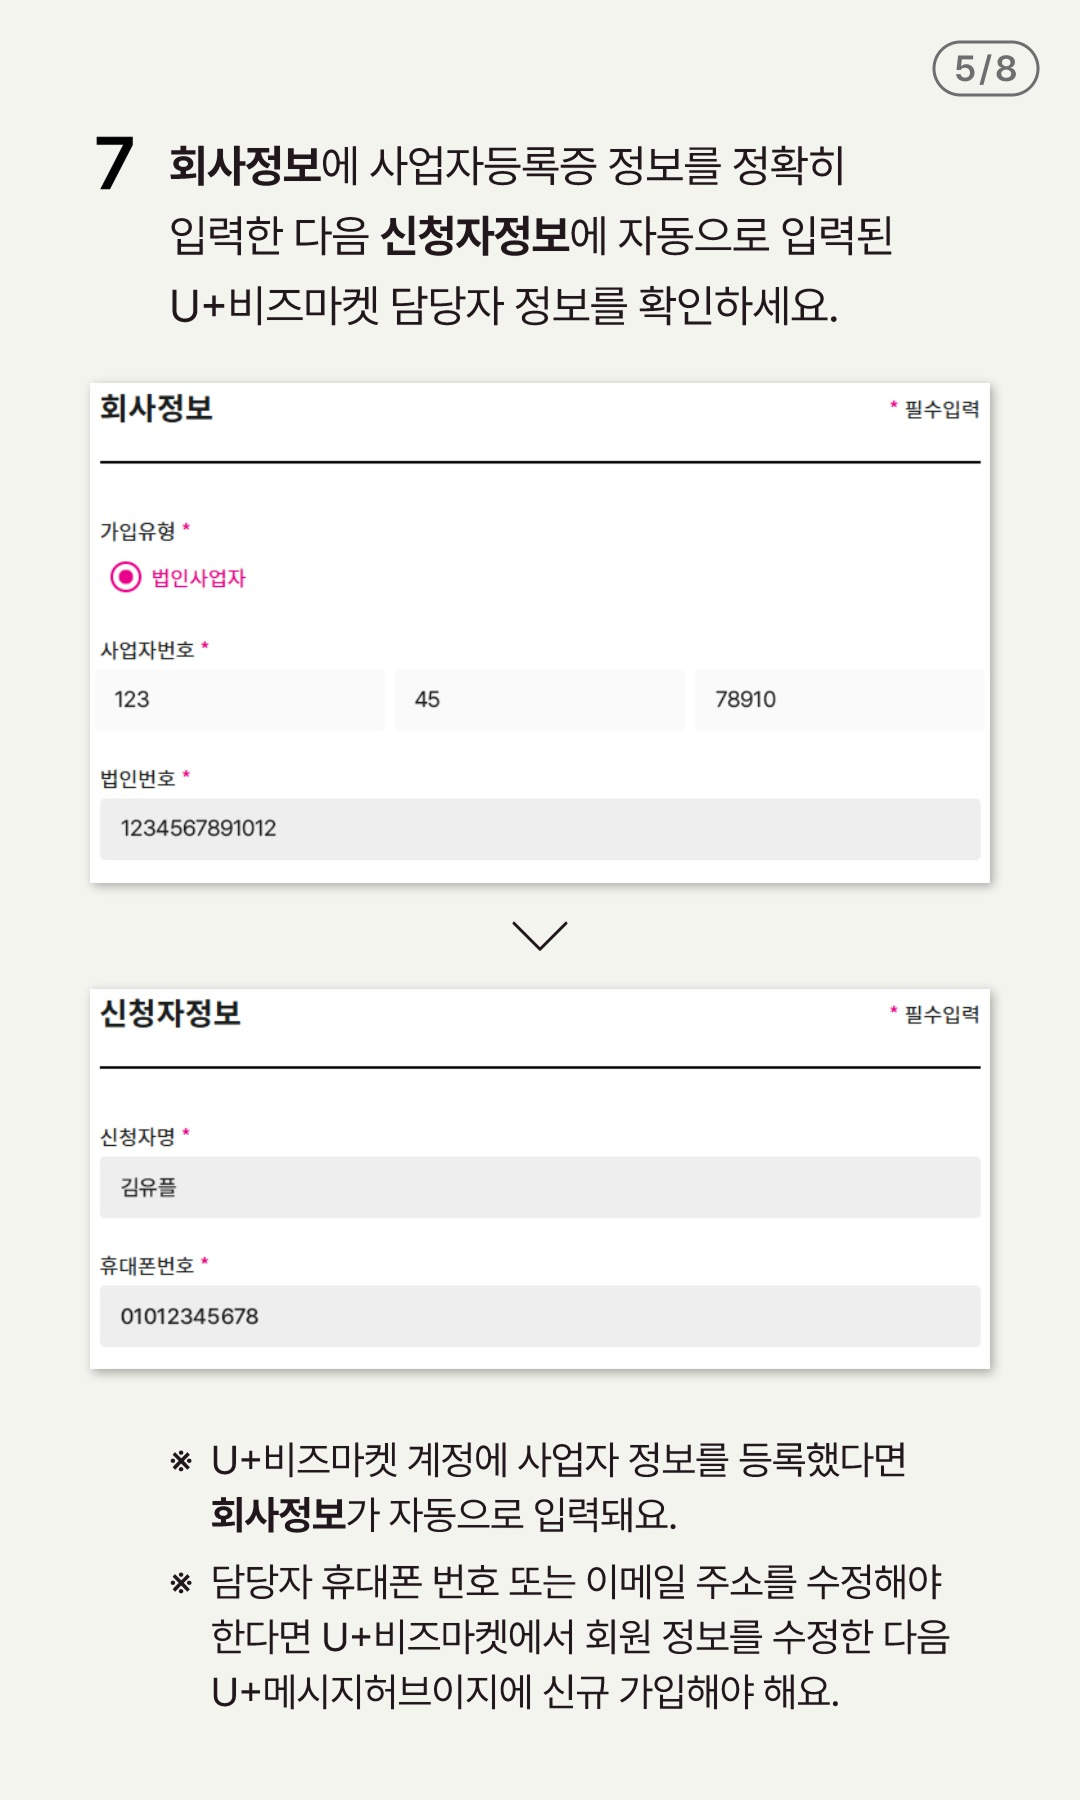Click the 신청자명 field label
Screen dimensions: 1080x1800
click(x=138, y=1137)
